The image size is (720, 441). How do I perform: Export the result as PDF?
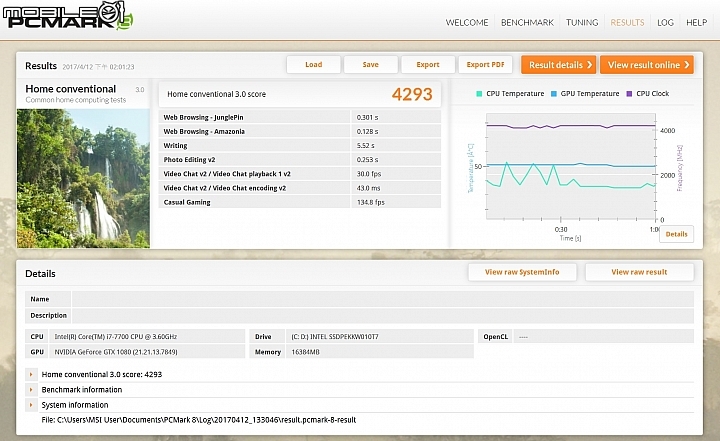tap(485, 65)
